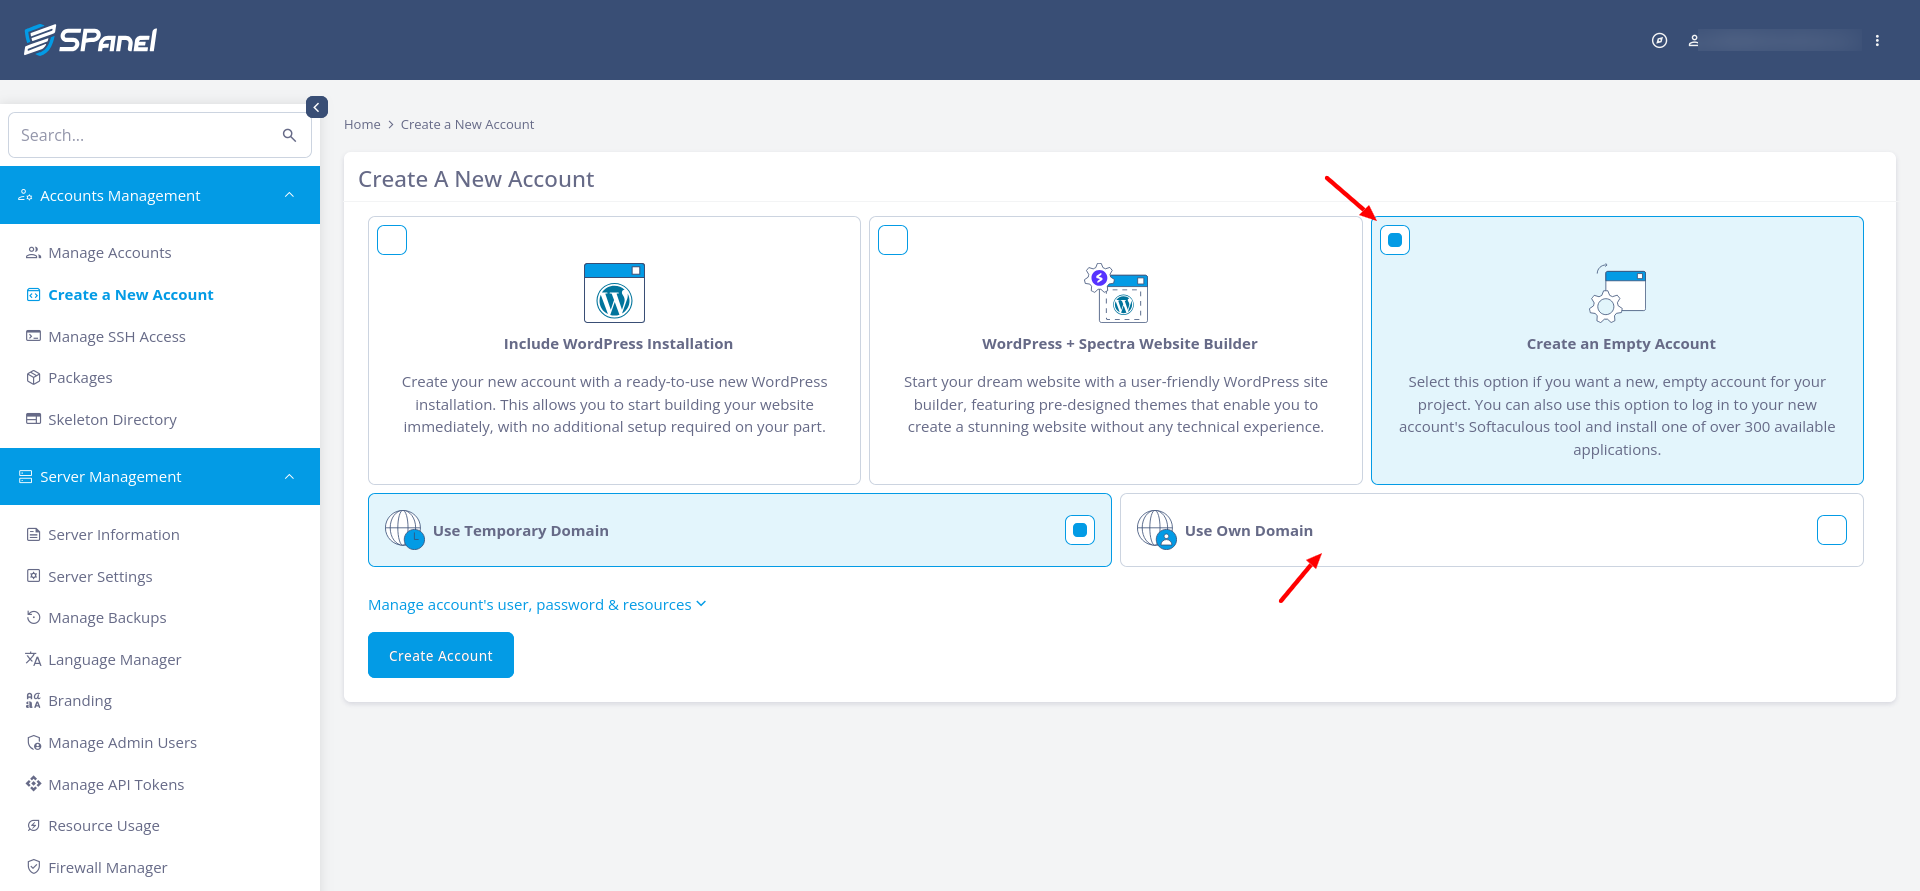The image size is (1920, 891).
Task: Click the Manage Accounts people icon
Action: click(x=33, y=252)
